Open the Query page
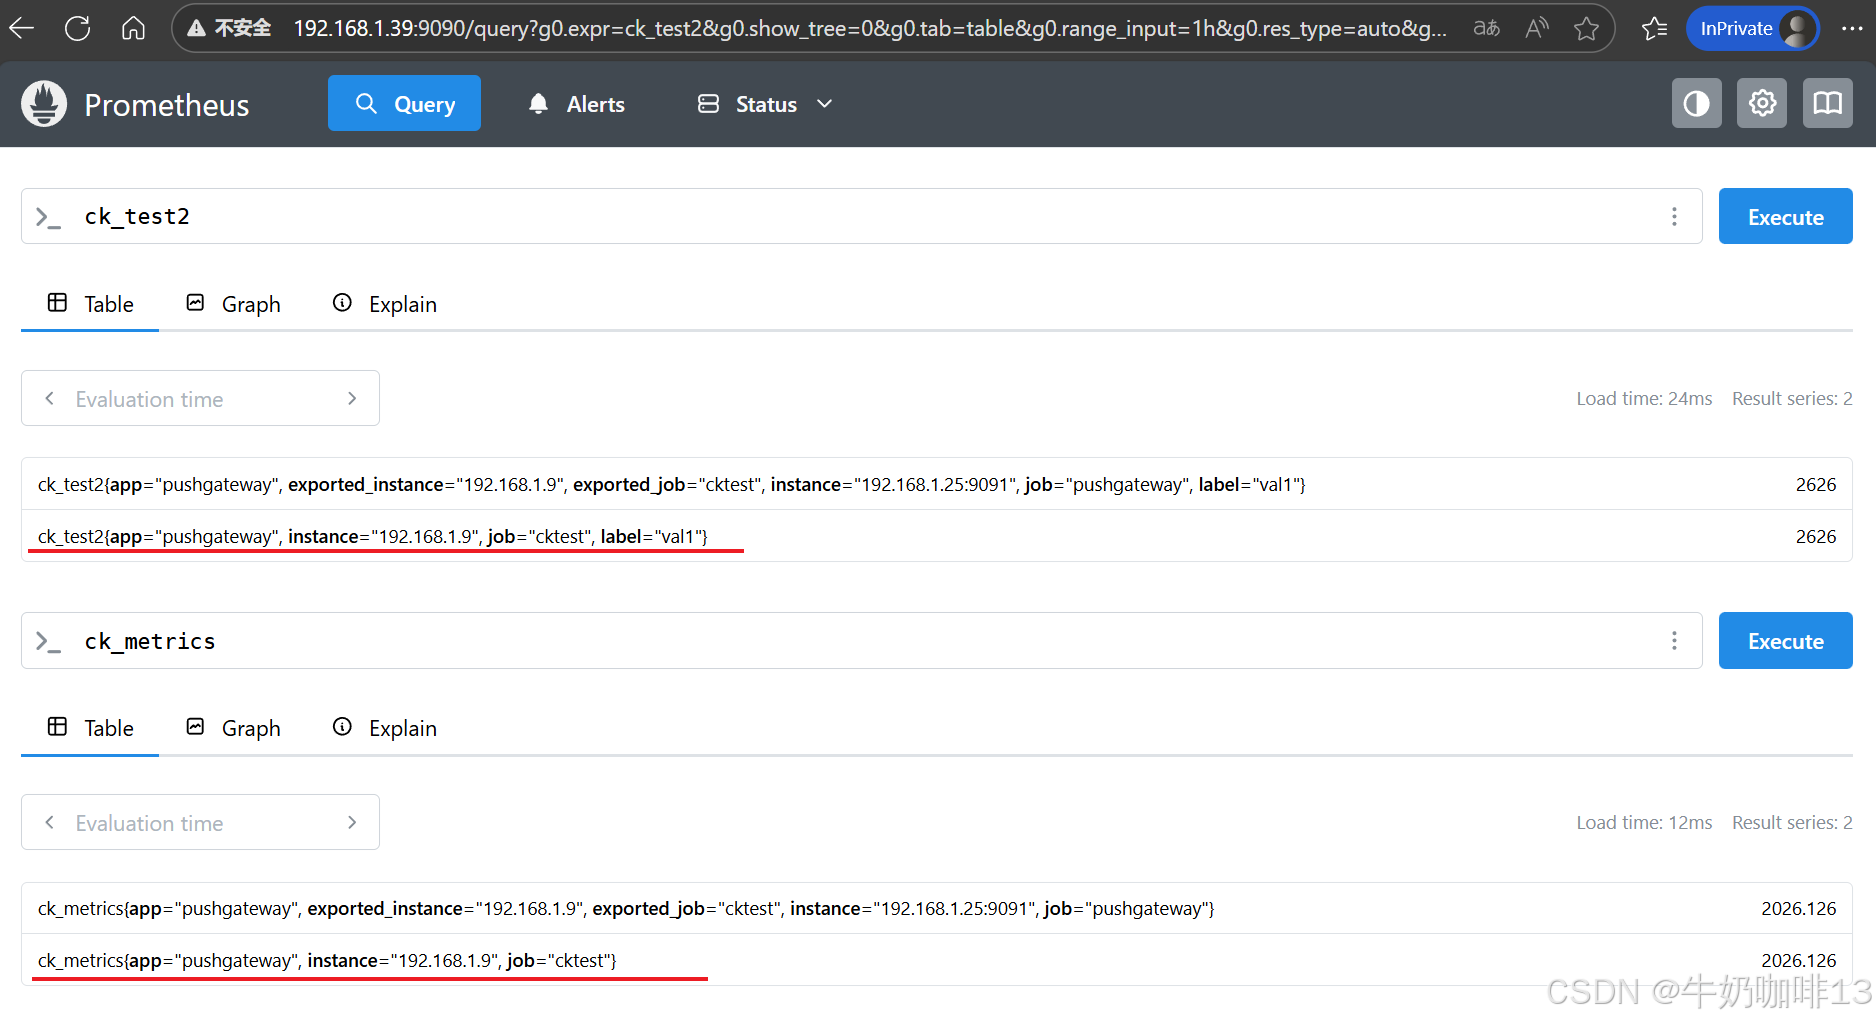1876x1024 pixels. [x=404, y=103]
